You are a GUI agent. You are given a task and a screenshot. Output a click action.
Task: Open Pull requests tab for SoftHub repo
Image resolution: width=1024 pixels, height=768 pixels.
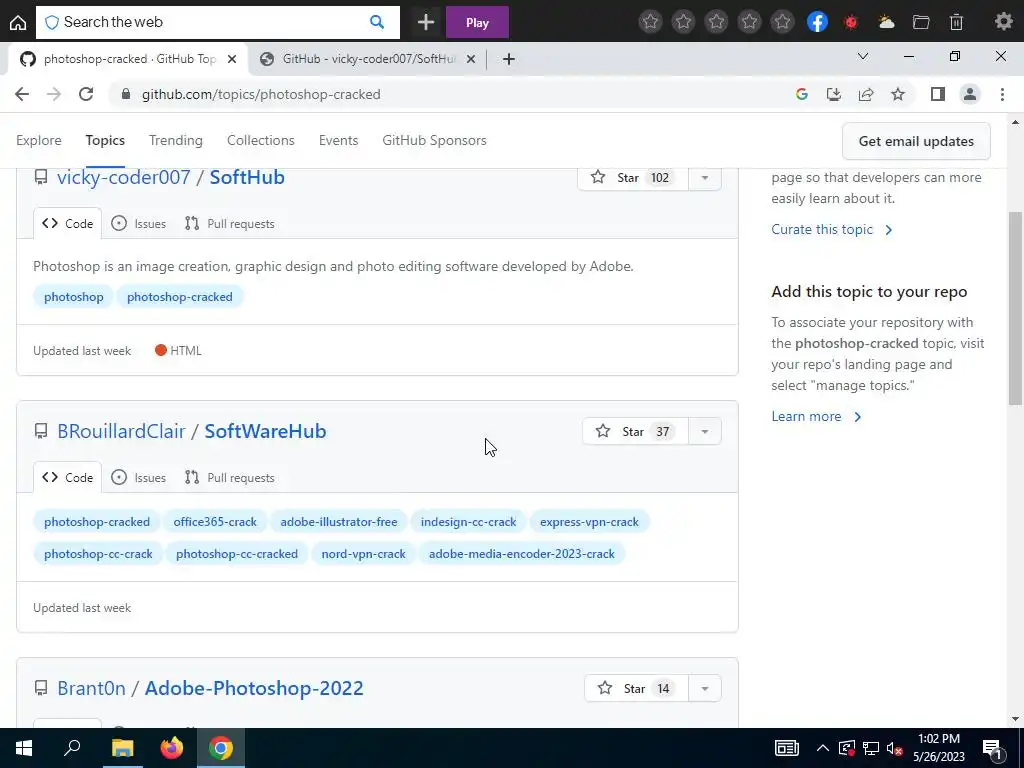[x=229, y=223]
